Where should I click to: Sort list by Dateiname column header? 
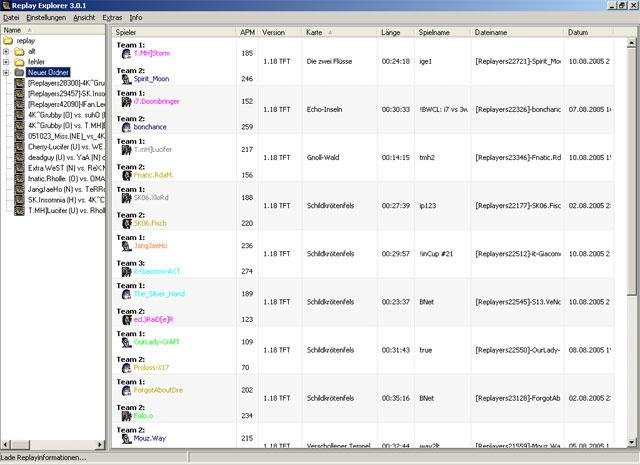(517, 32)
